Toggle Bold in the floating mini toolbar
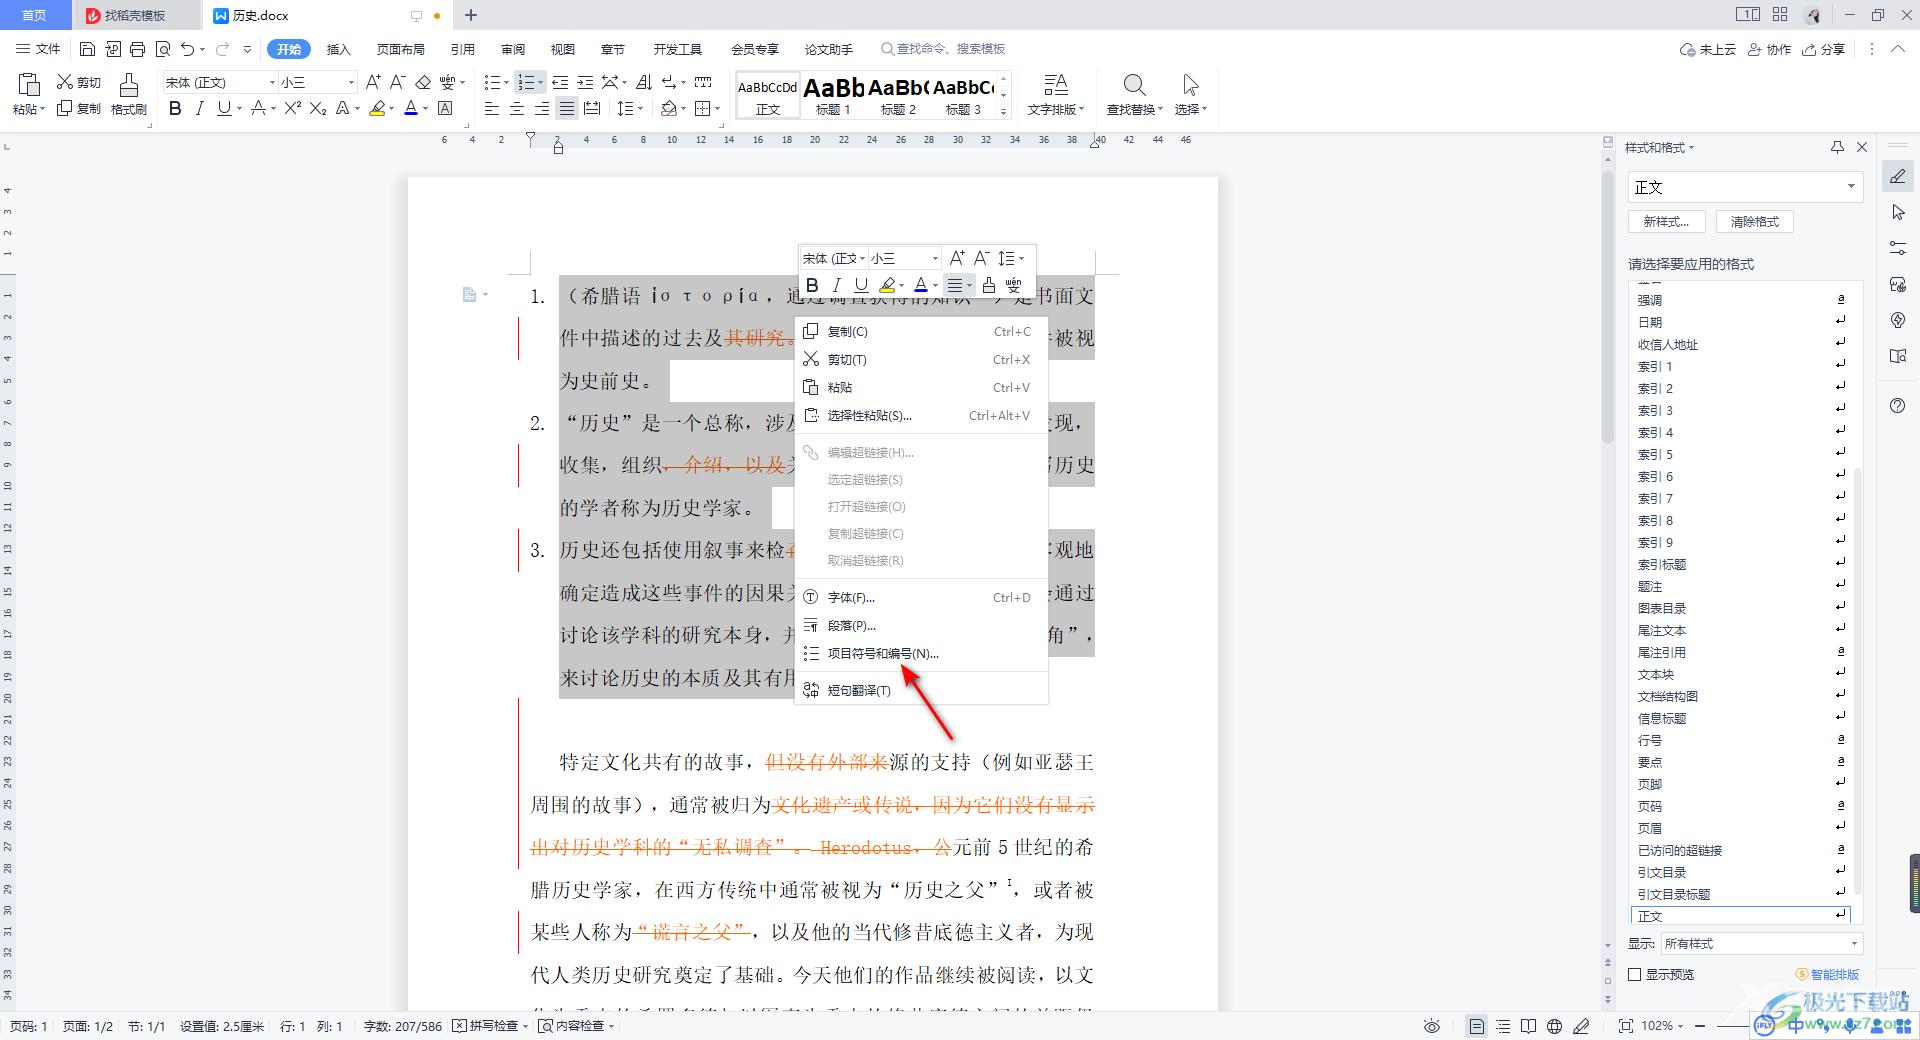The width and height of the screenshot is (1920, 1040). pyautogui.click(x=812, y=285)
